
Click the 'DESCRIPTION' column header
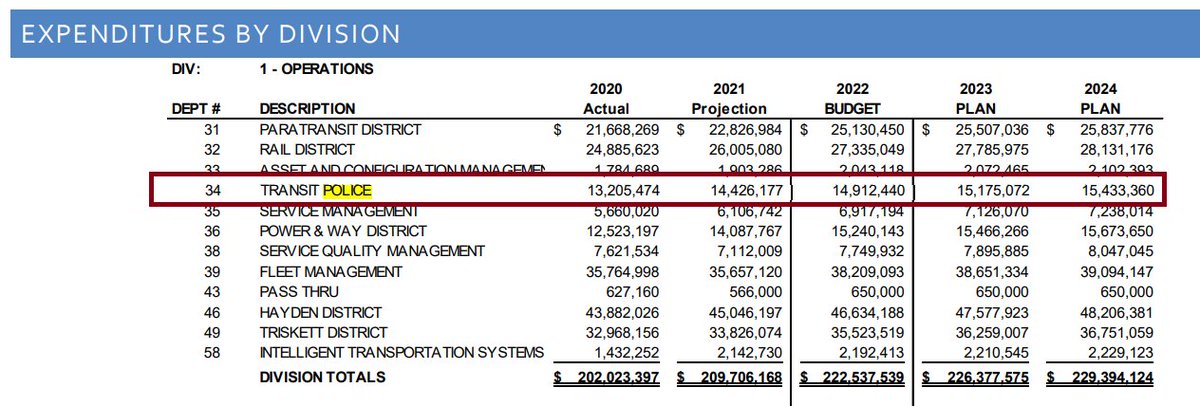pos(307,108)
